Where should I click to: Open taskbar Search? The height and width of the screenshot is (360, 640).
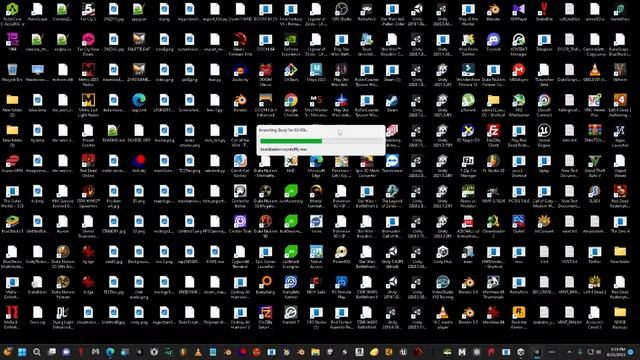[37, 352]
